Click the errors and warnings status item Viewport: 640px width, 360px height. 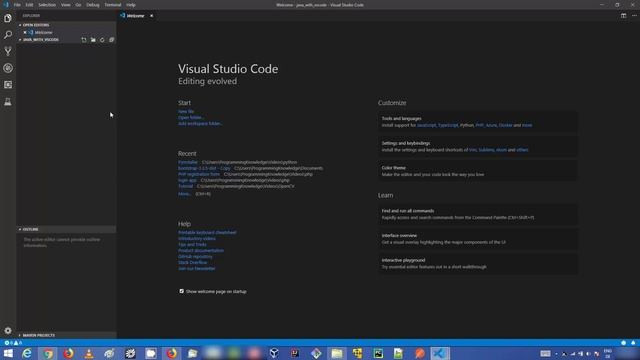click(x=13, y=343)
